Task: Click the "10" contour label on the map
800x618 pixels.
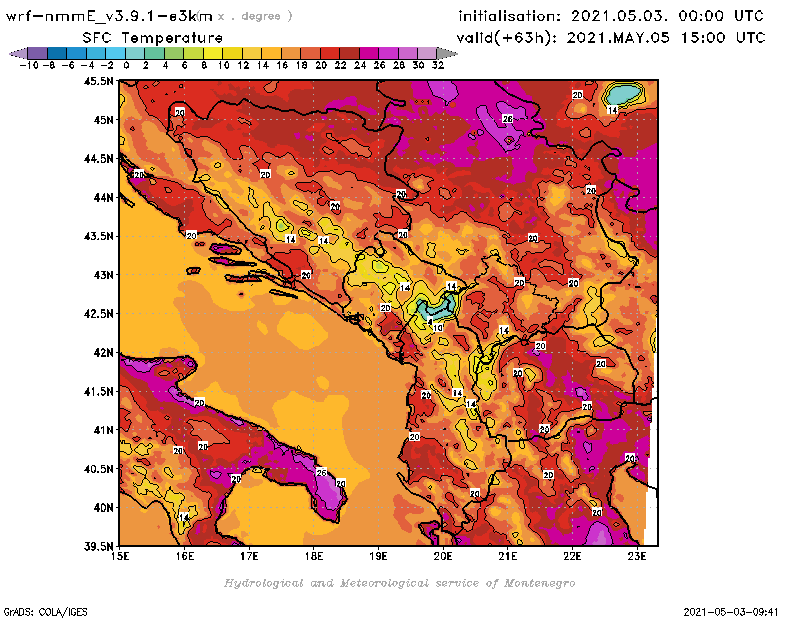Action: point(438,328)
